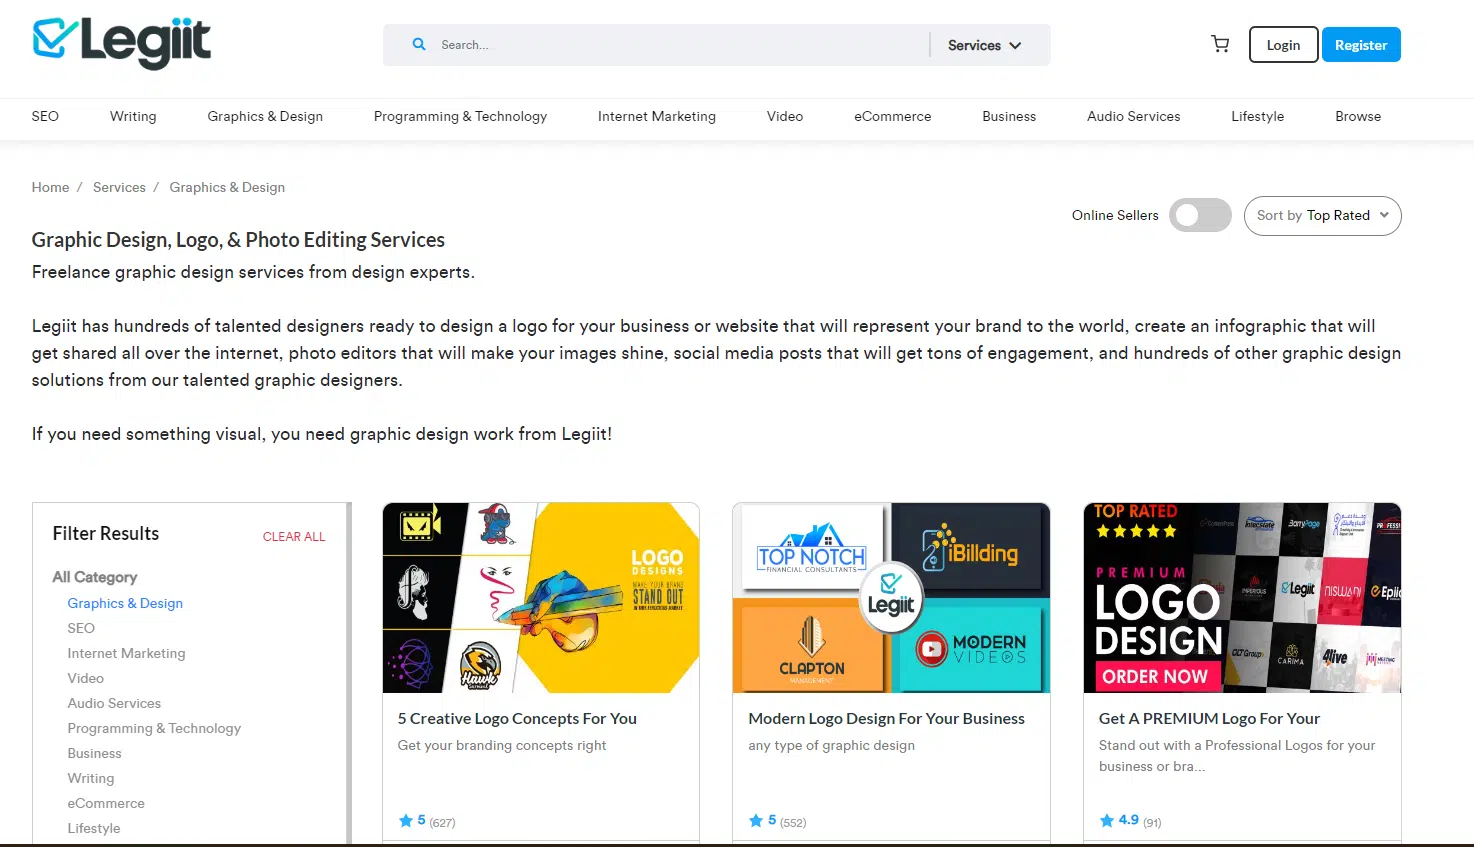Open the Writing menu
The height and width of the screenshot is (847, 1474).
pyautogui.click(x=133, y=116)
